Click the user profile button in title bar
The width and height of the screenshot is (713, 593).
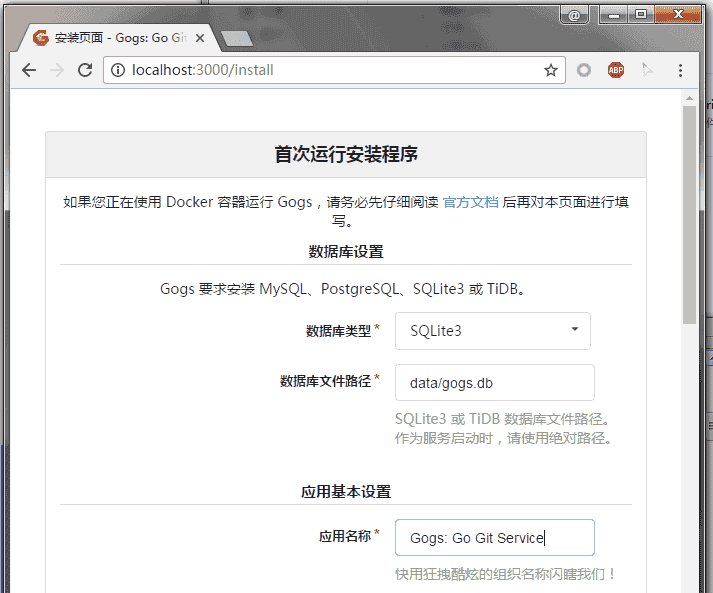pyautogui.click(x=574, y=15)
